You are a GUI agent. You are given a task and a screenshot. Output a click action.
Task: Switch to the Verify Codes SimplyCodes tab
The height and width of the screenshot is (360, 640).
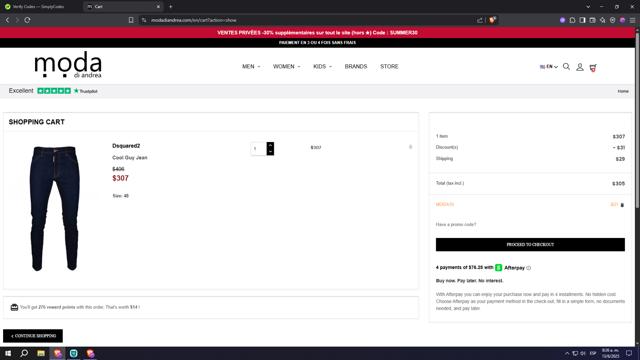tap(41, 7)
